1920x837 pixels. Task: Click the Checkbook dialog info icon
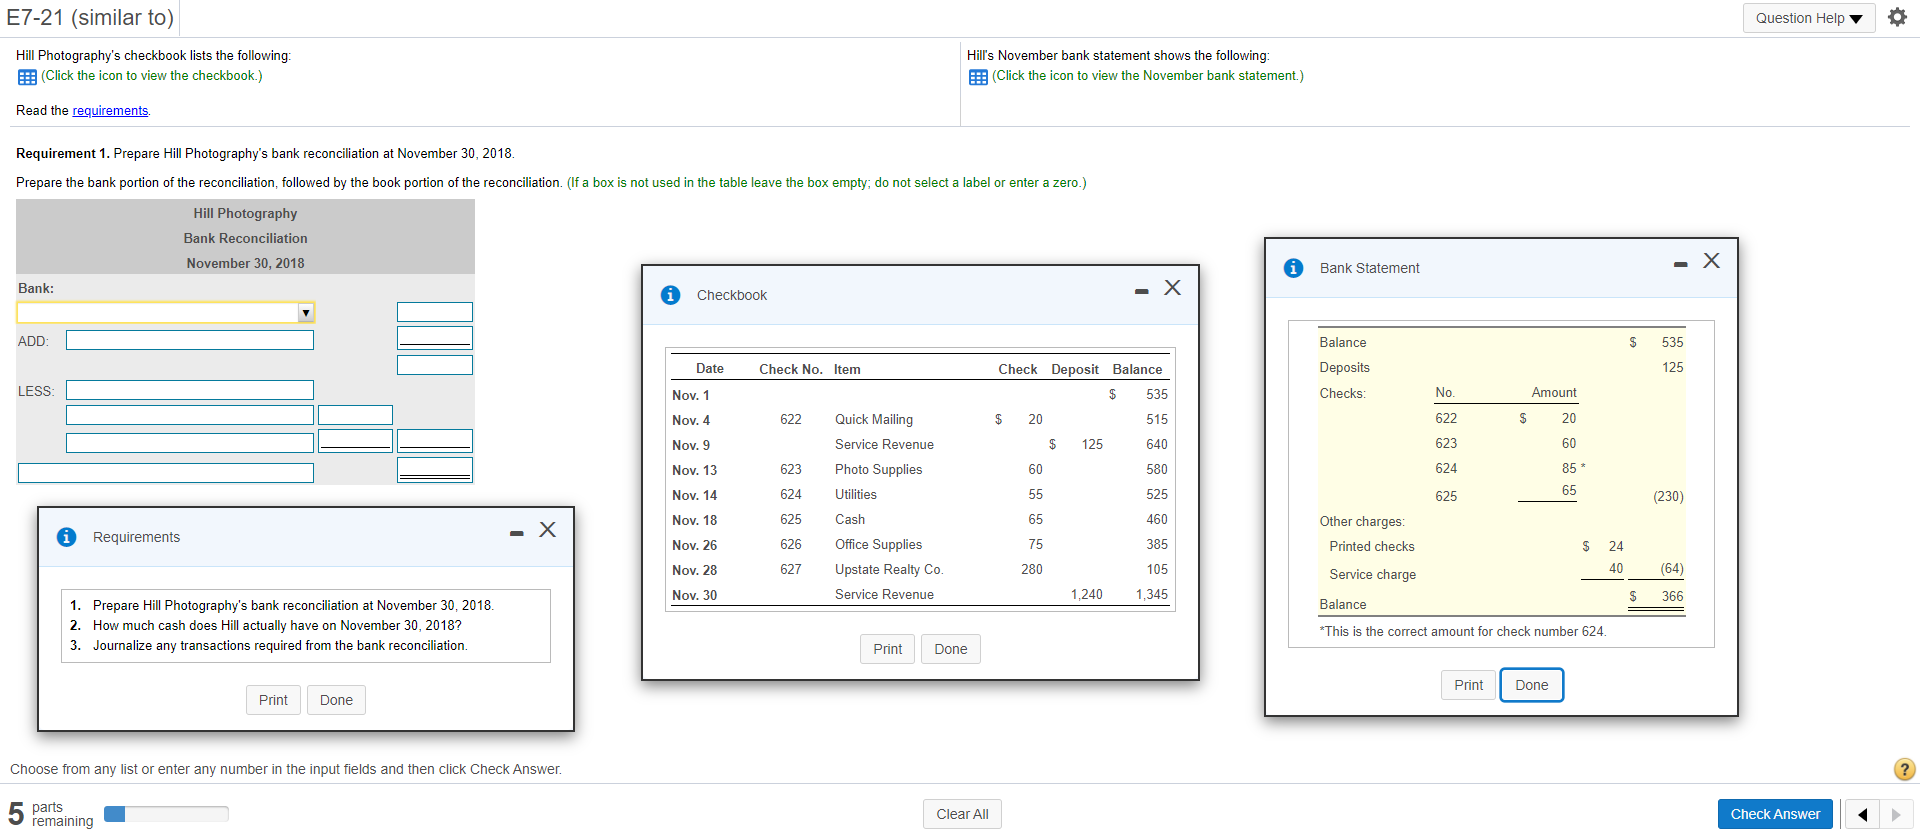pos(670,295)
